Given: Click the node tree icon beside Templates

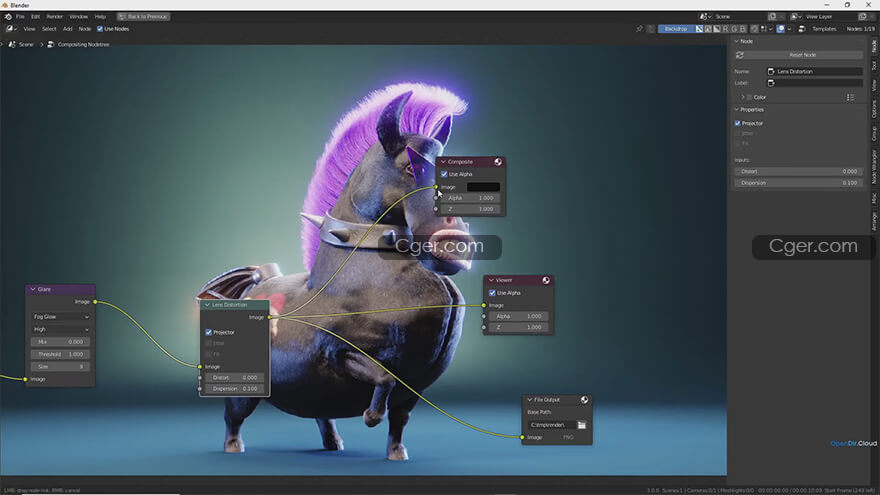Looking at the screenshot, I should coord(802,29).
